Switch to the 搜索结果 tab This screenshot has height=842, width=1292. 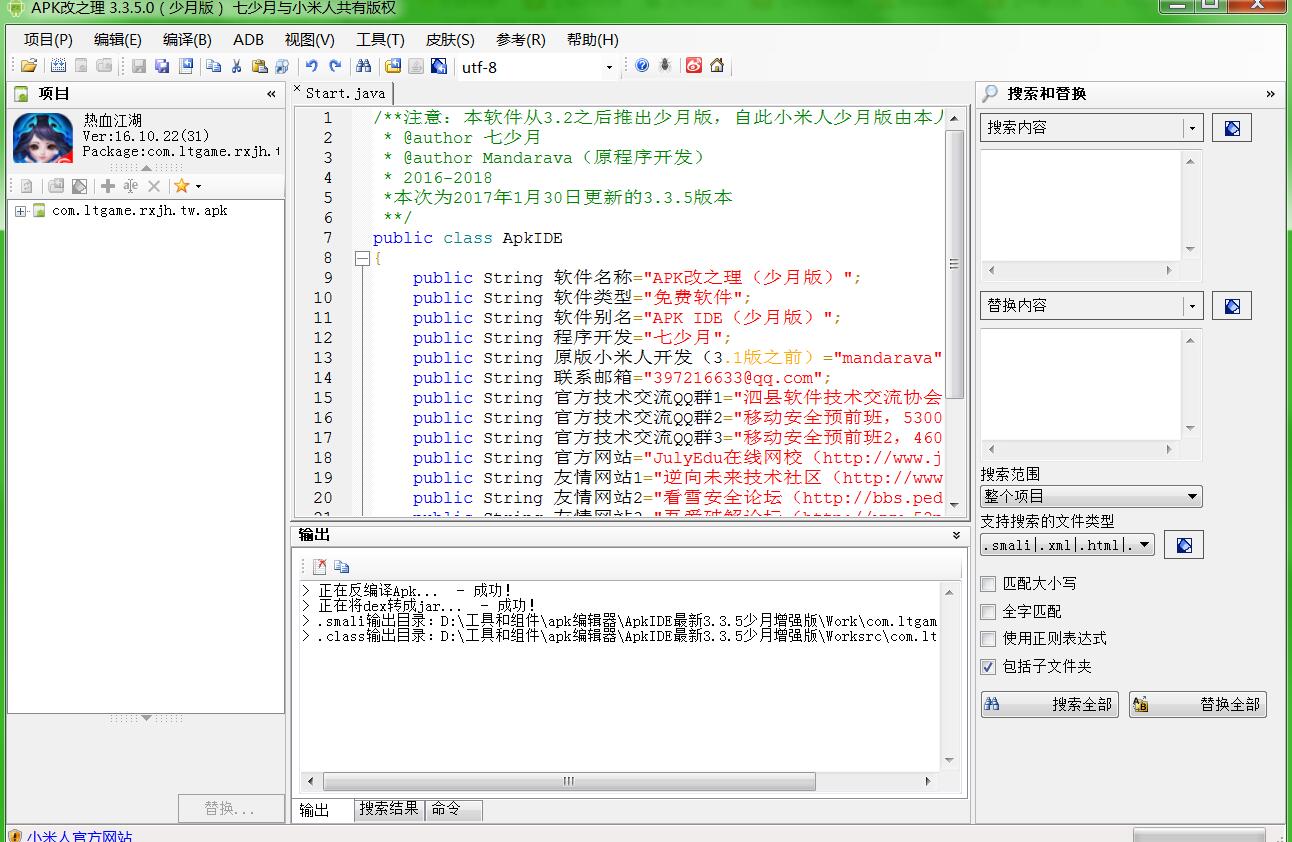tap(389, 809)
